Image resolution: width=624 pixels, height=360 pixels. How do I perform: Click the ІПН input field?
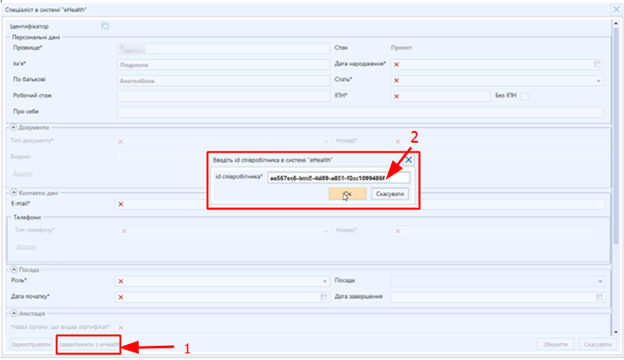point(441,96)
